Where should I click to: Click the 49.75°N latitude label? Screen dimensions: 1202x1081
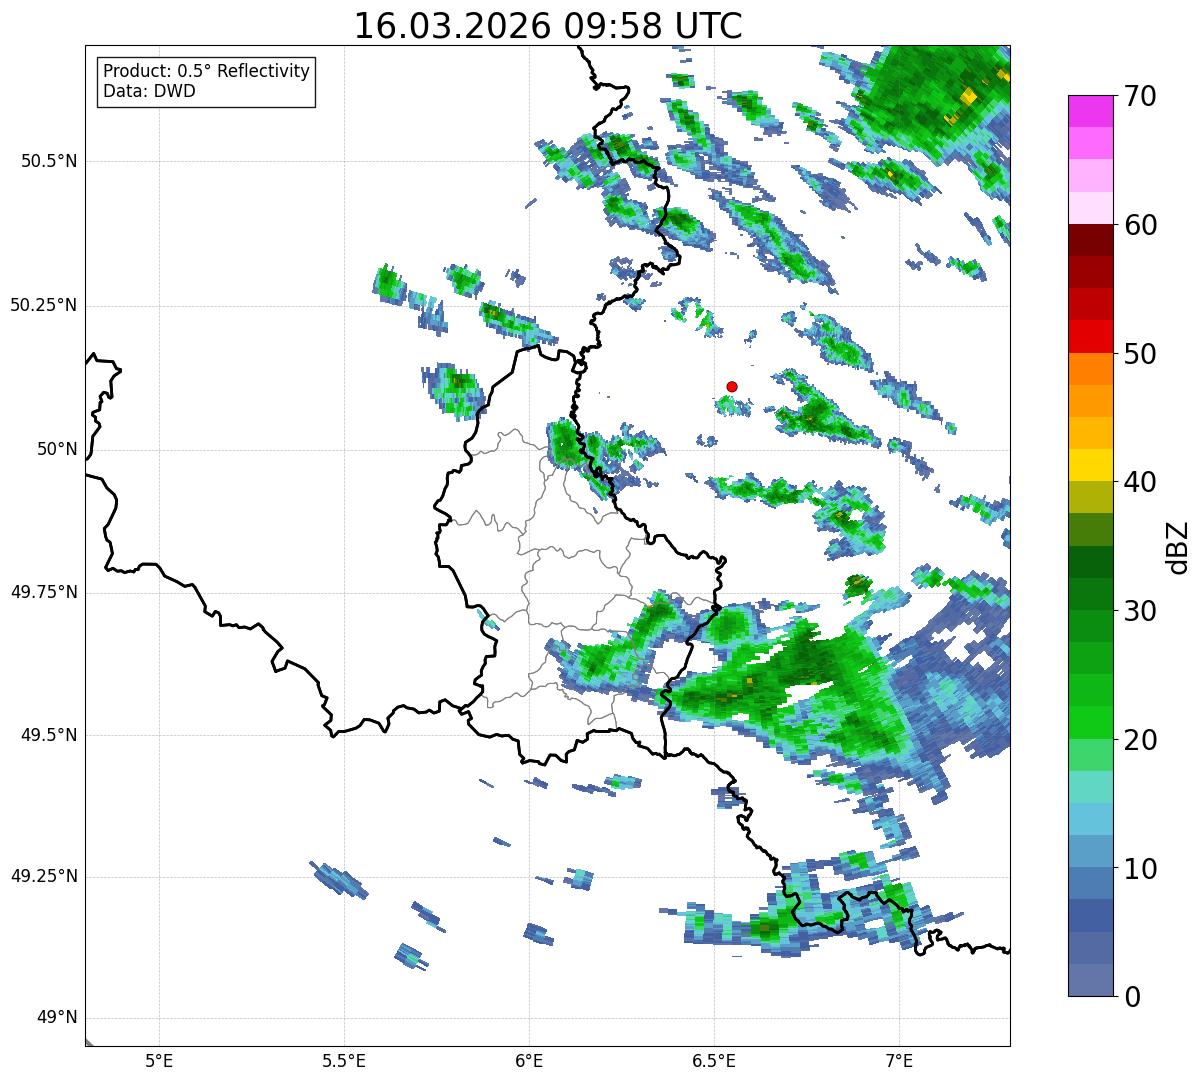(x=44, y=592)
